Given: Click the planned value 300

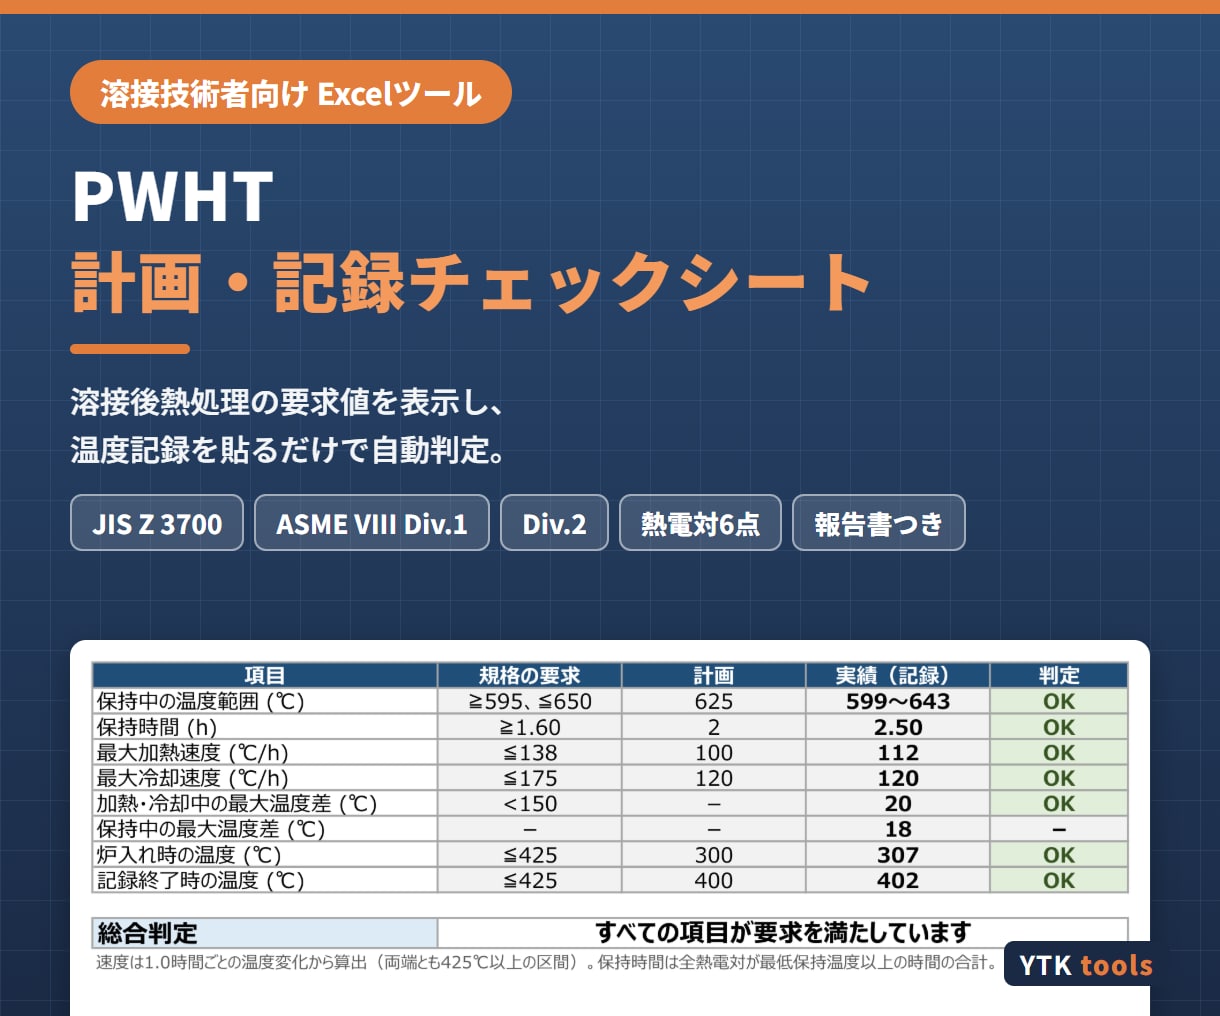Looking at the screenshot, I should [714, 855].
